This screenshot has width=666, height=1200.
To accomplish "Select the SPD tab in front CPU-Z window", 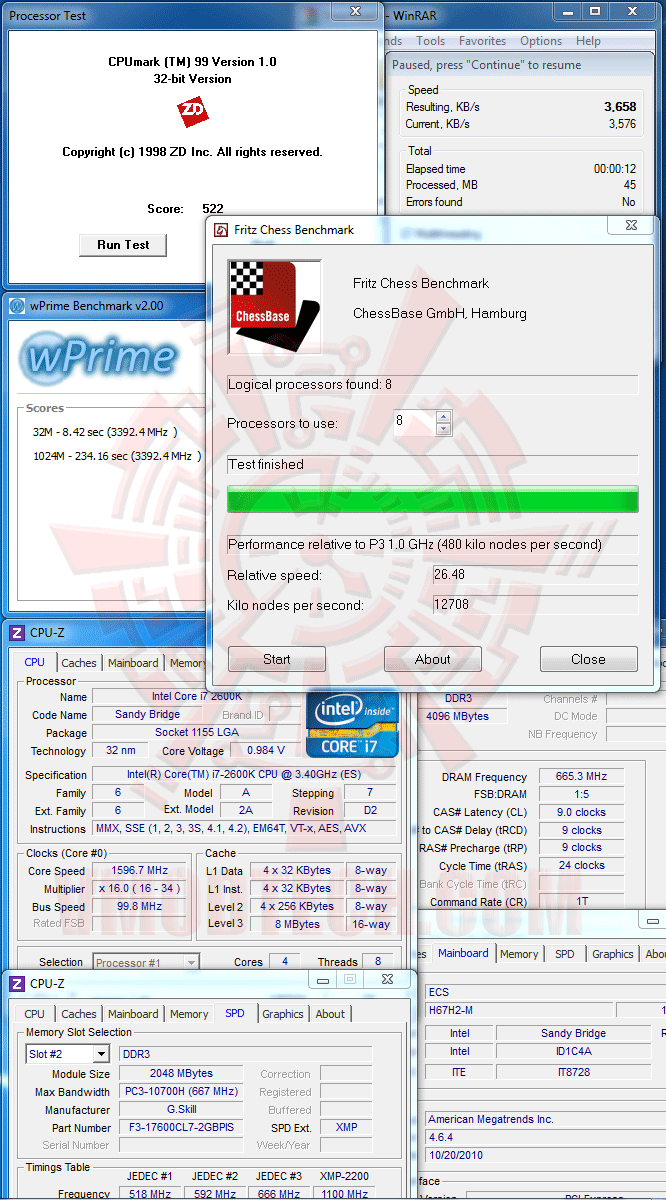I will click(234, 1013).
